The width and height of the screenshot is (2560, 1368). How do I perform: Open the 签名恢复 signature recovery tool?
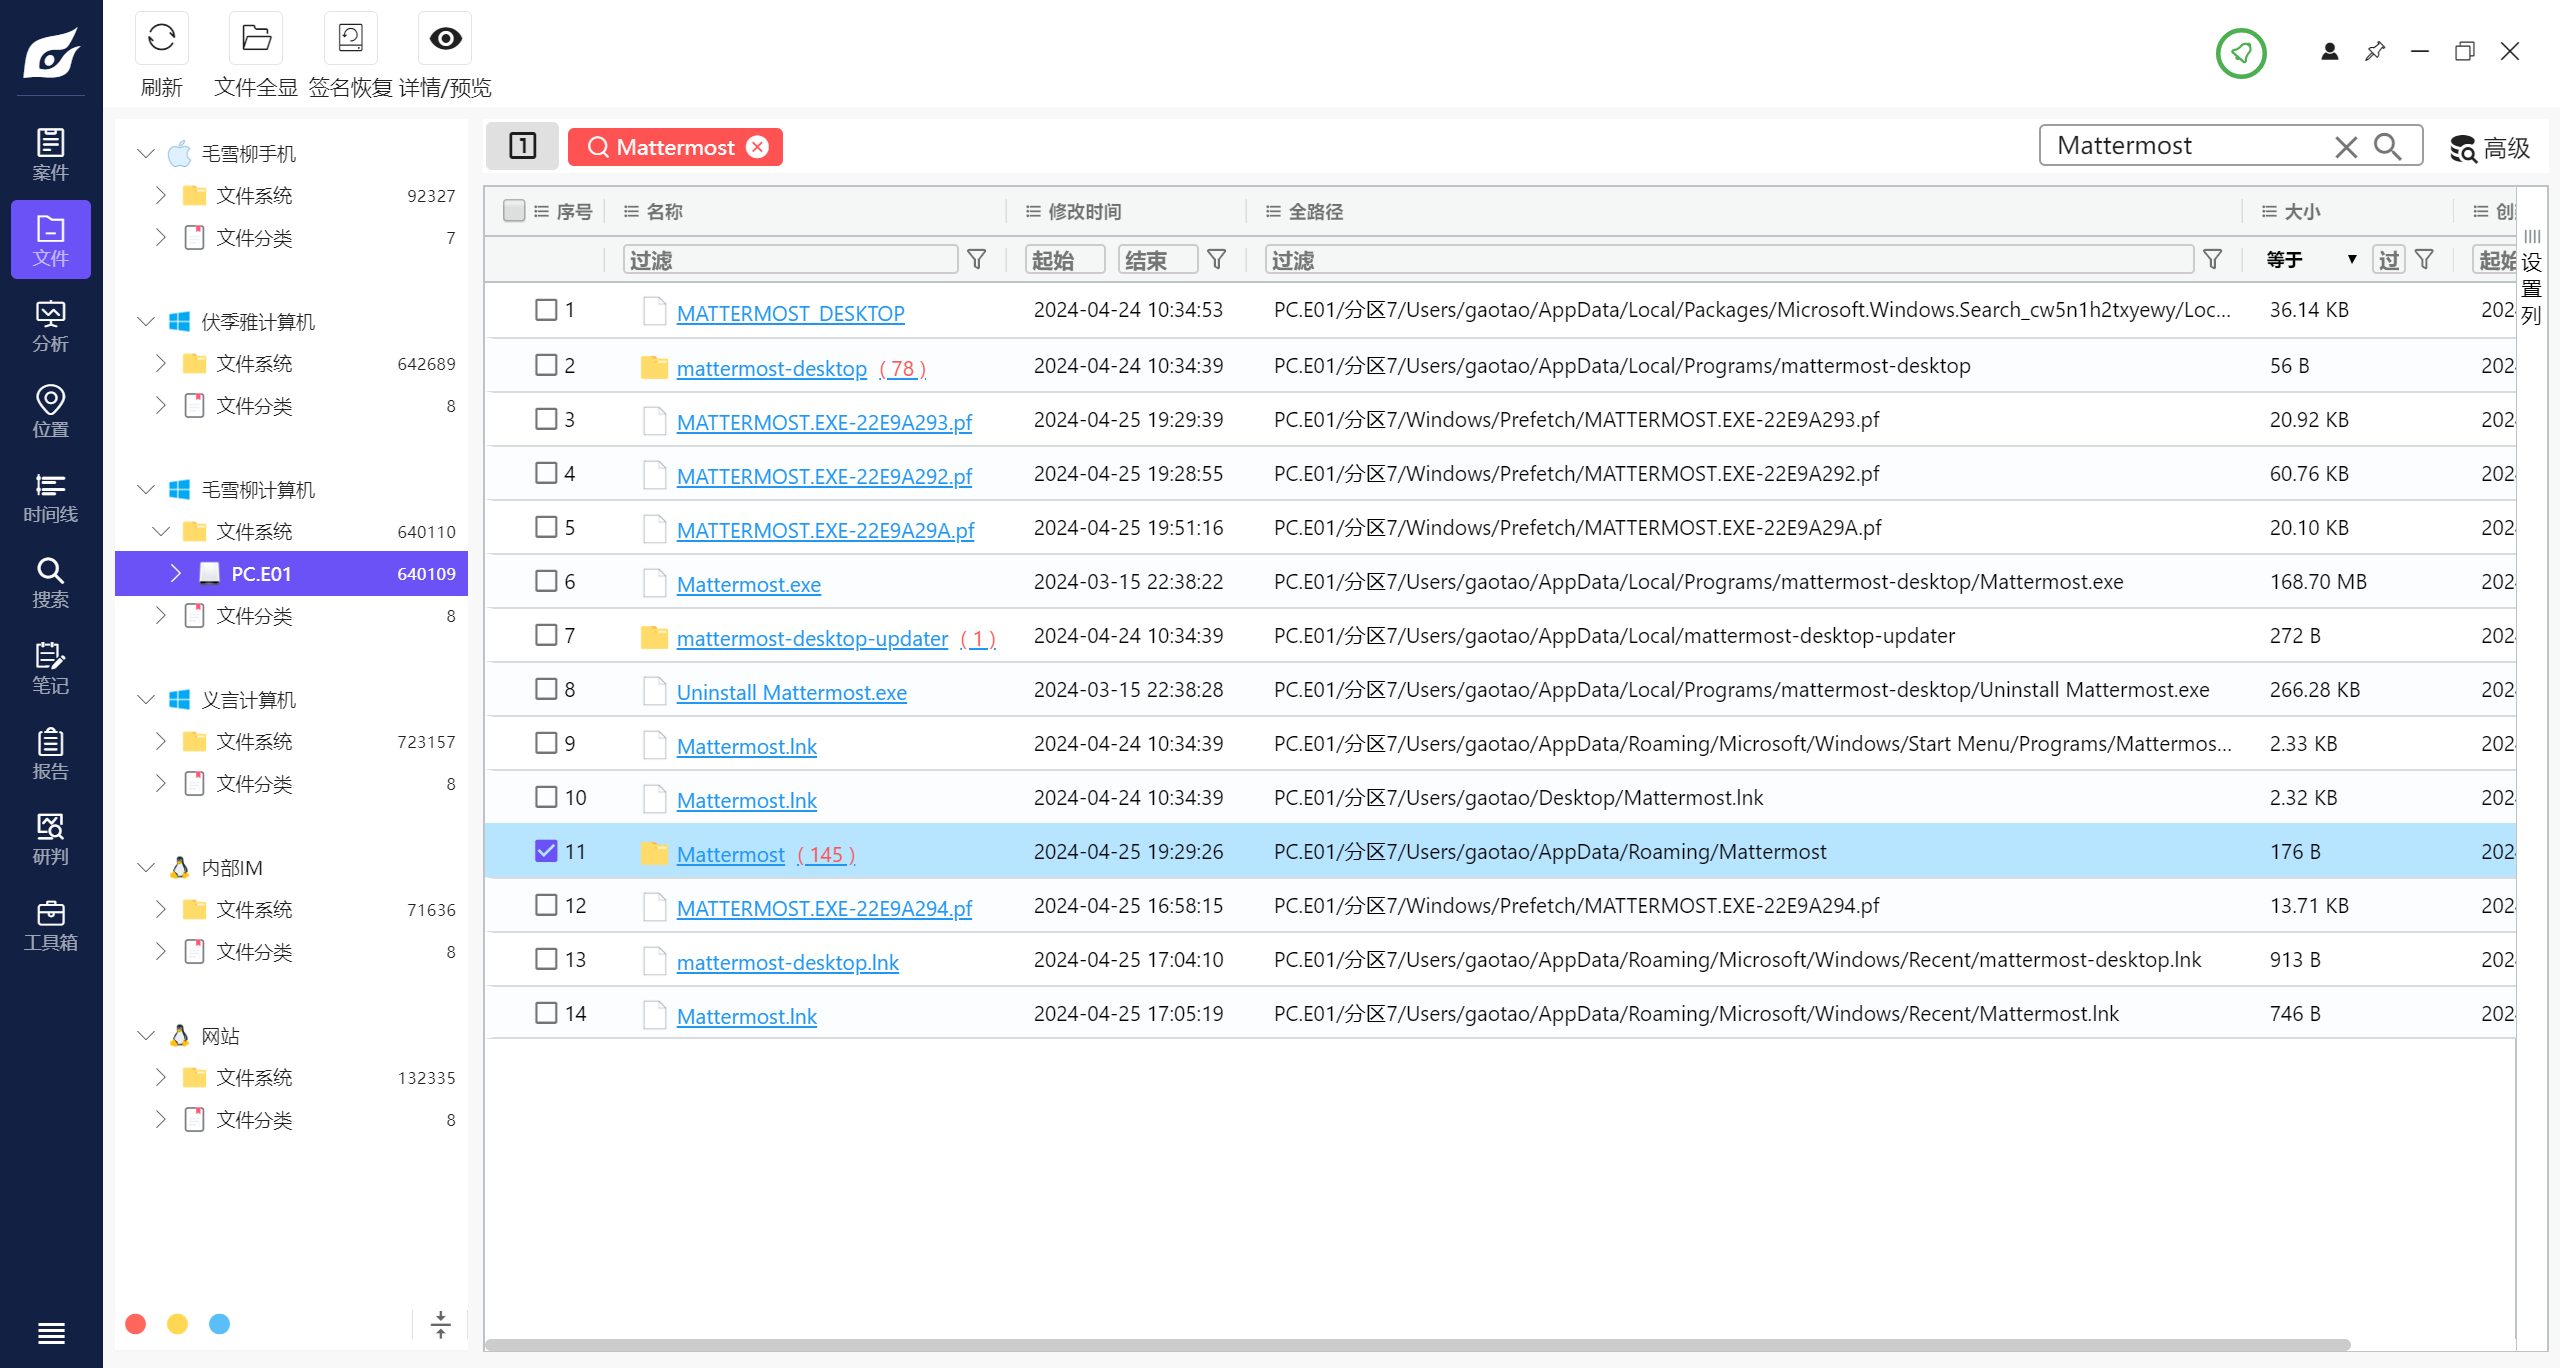[350, 39]
